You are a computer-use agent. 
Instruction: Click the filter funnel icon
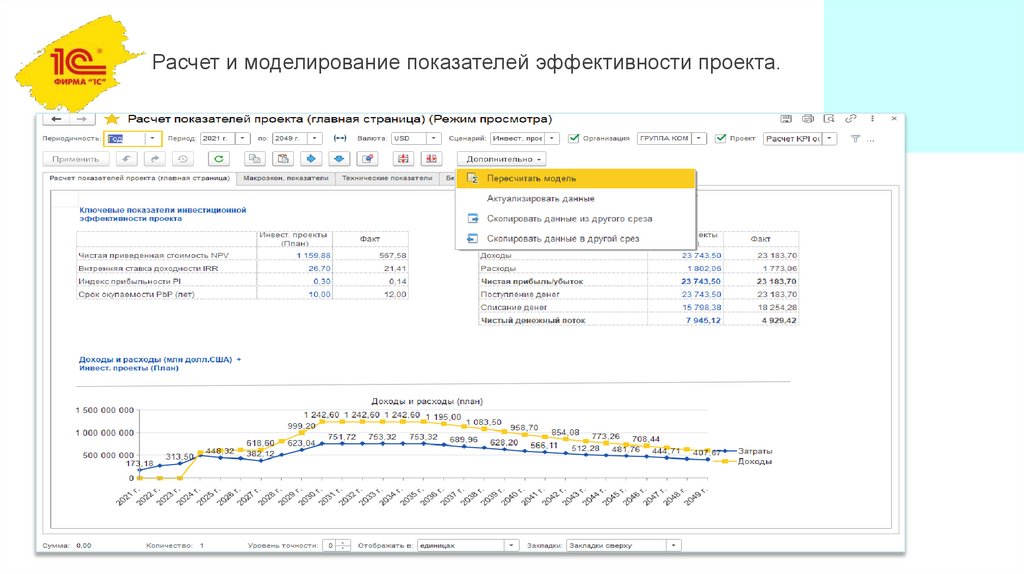pyautogui.click(x=855, y=138)
